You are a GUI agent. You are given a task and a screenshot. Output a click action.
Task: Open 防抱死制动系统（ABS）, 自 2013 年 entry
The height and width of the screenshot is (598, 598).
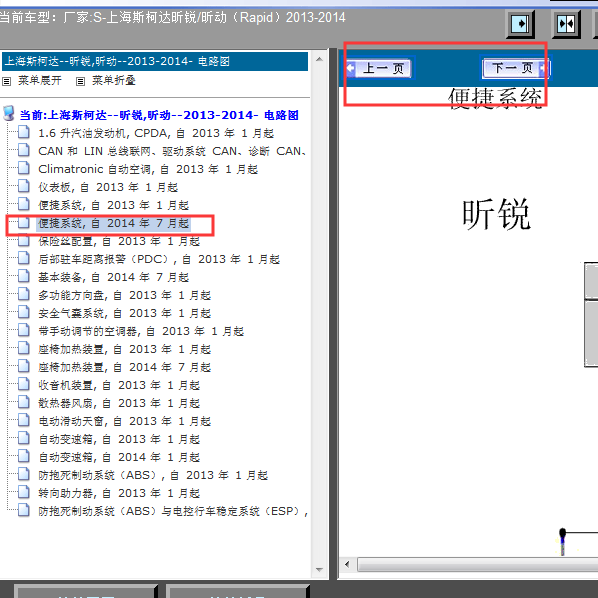coord(153,475)
